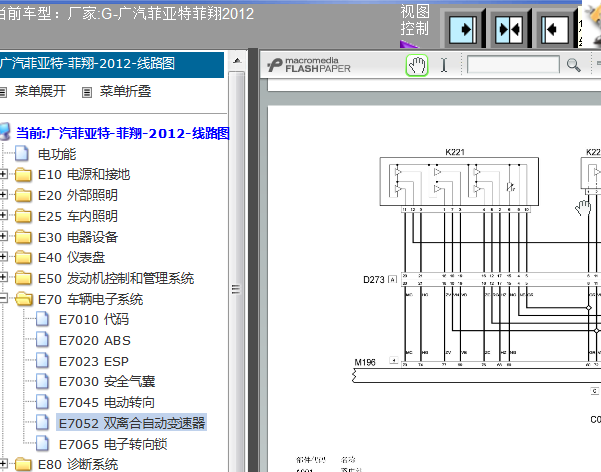Click the right-arrow view control button
Viewport: 601px width, 472px height.
click(463, 30)
